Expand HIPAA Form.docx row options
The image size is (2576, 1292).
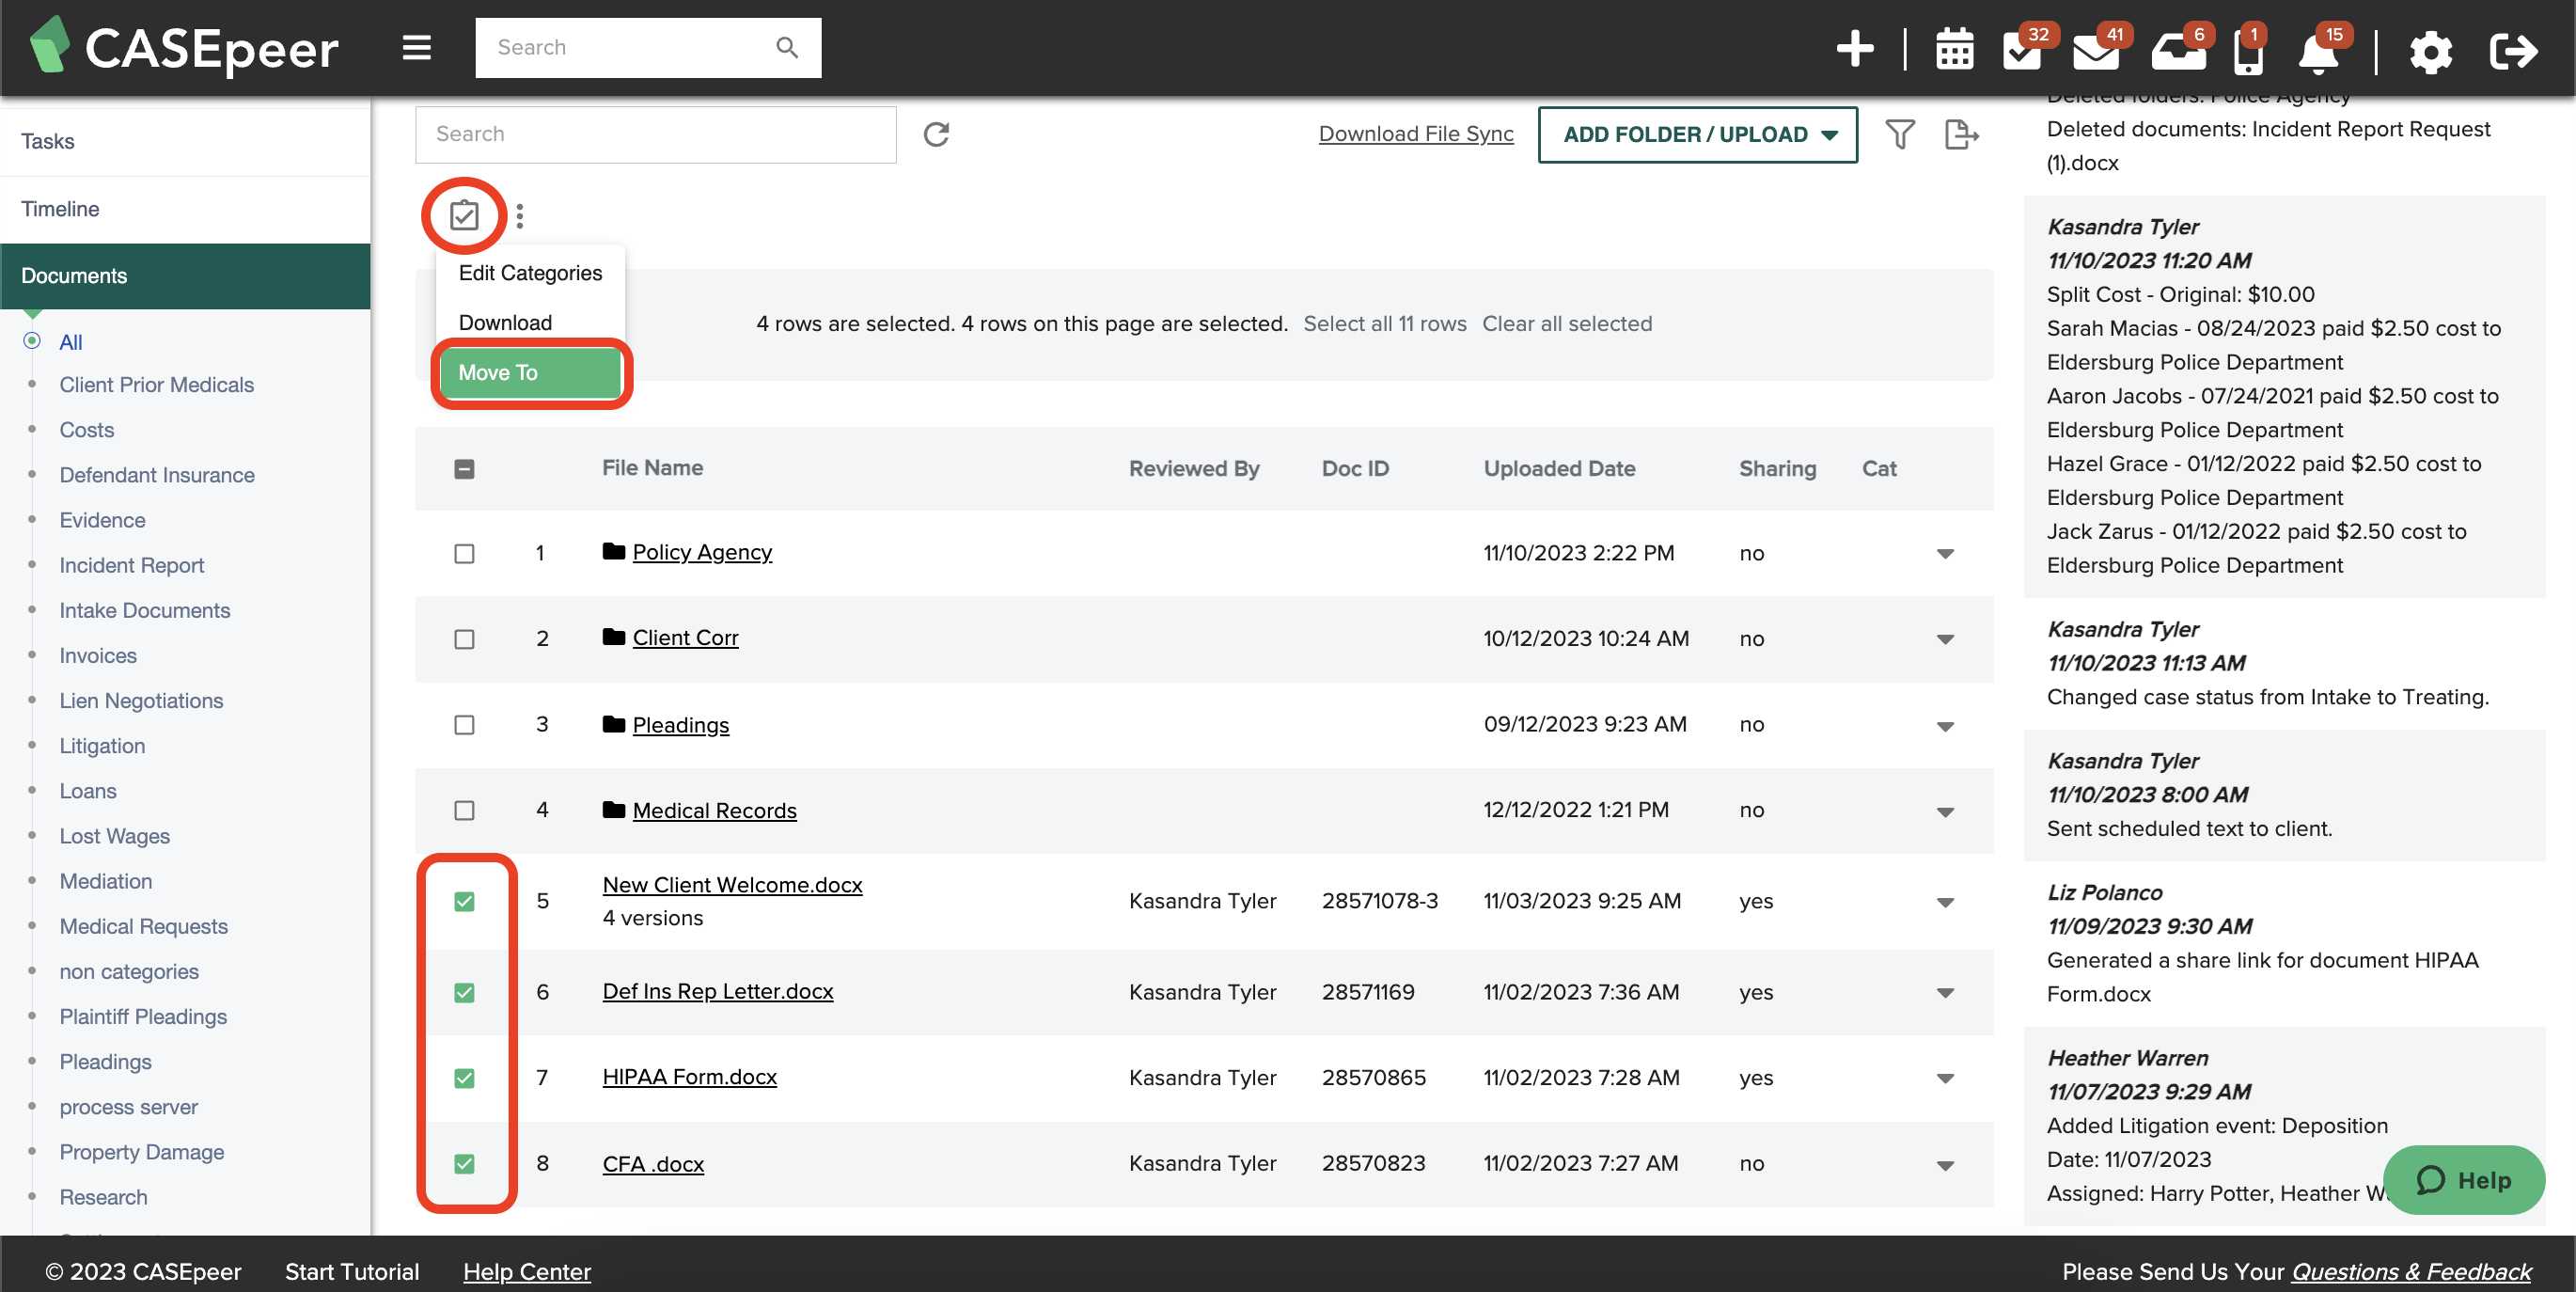click(1945, 1079)
